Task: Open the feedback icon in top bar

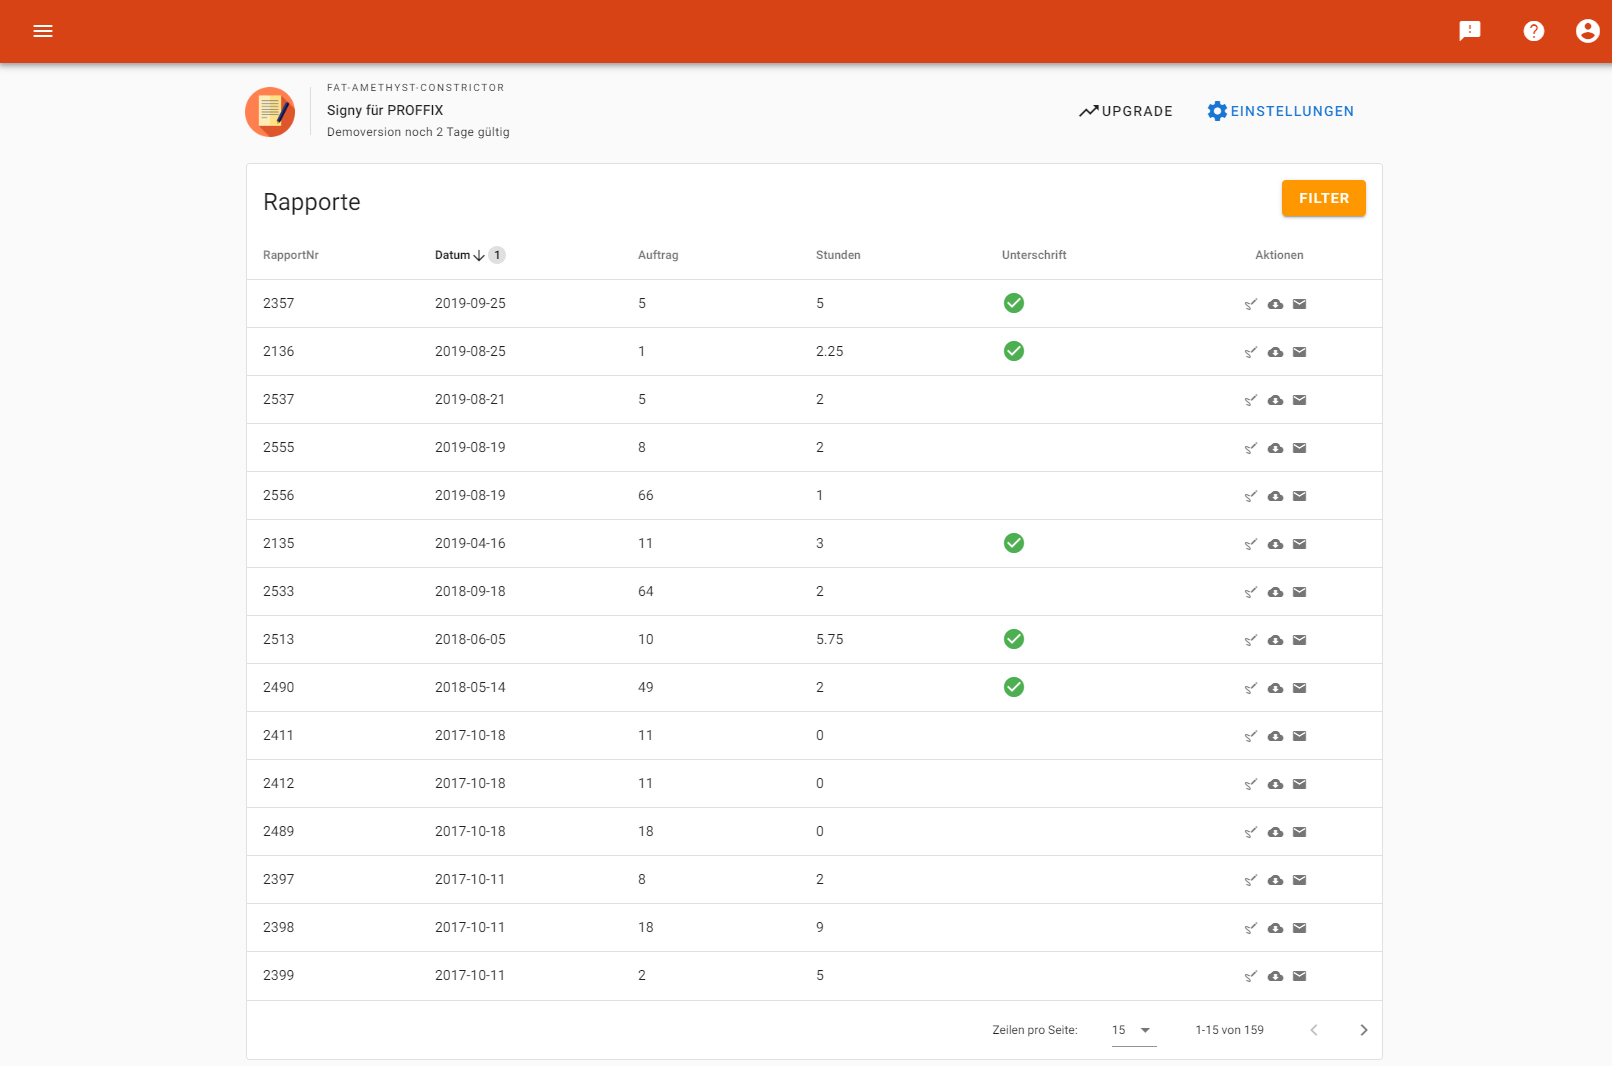Action: 1469,31
